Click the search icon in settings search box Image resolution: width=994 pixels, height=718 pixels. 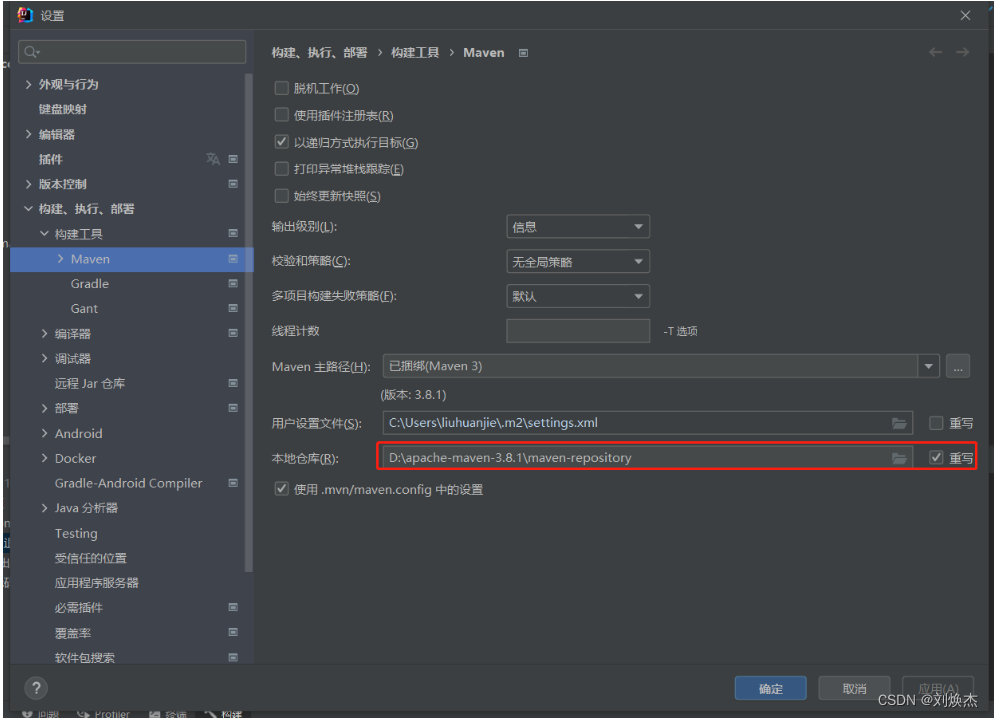click(32, 52)
